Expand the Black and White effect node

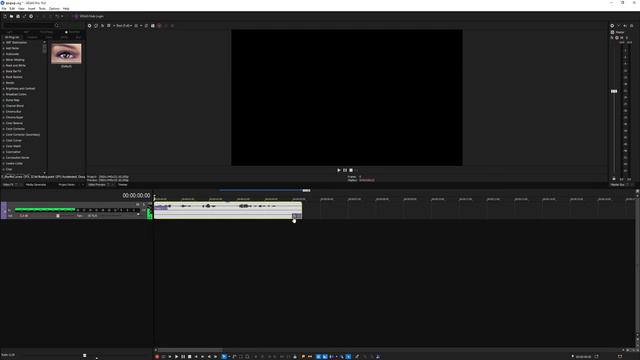point(4,65)
